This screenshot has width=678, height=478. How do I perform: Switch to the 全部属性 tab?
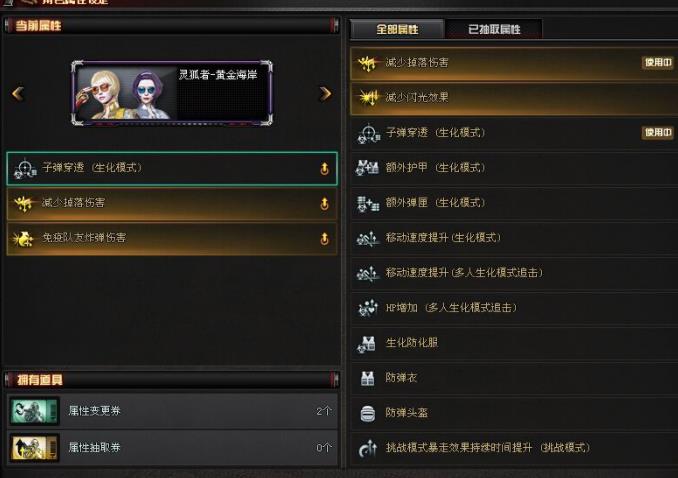[x=397, y=29]
